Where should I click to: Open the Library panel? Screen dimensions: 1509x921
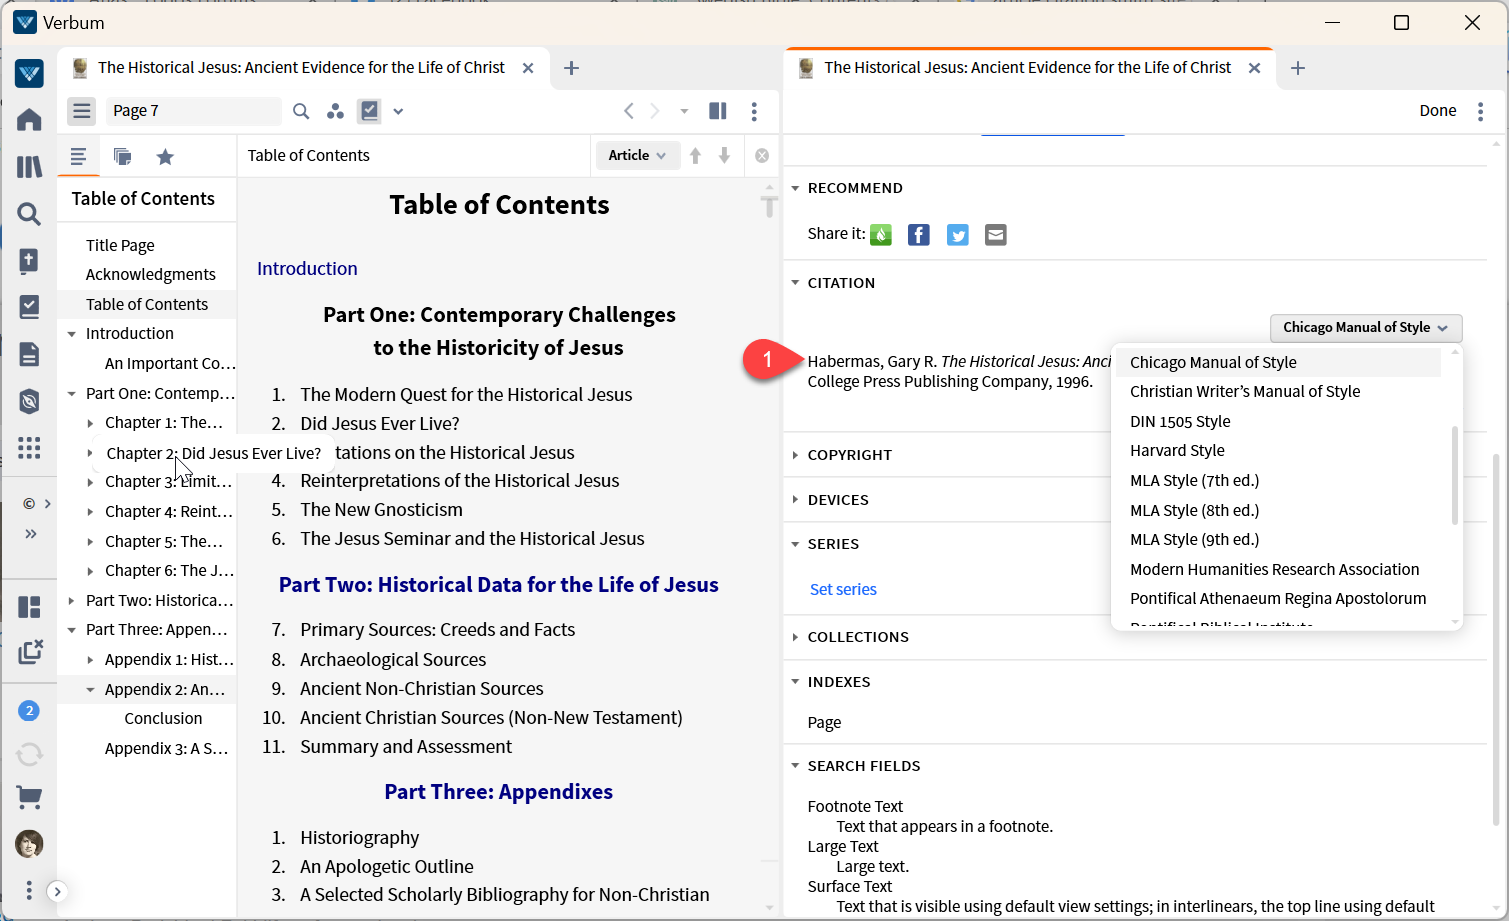tap(29, 166)
